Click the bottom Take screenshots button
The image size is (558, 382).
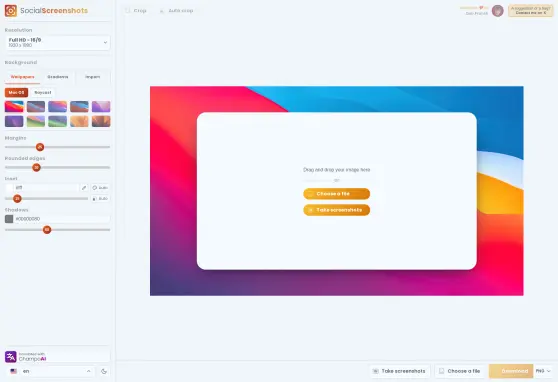[x=399, y=371]
